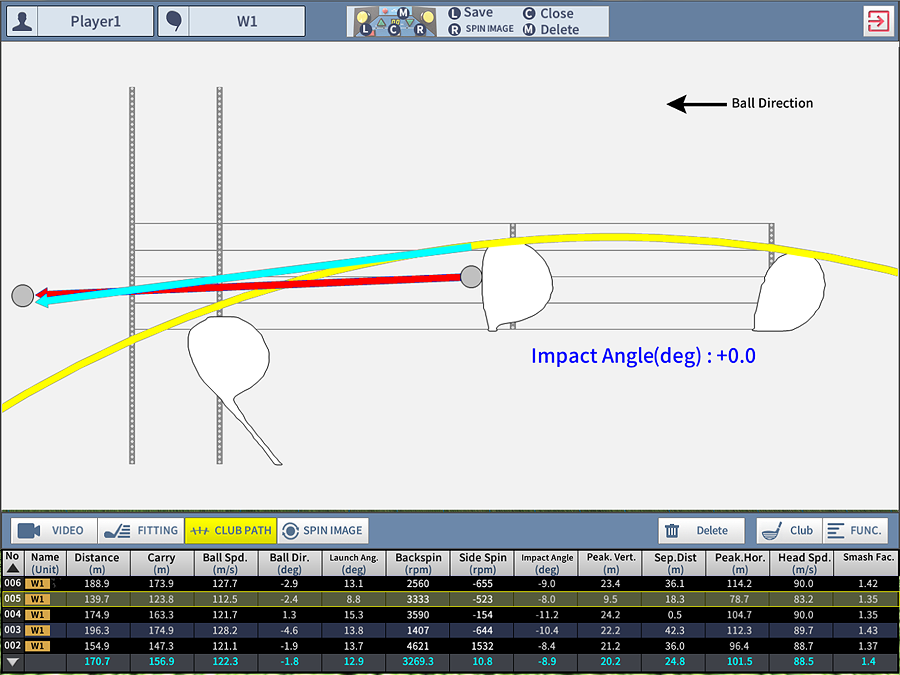
Task: Open the Club selection button
Action: (x=788, y=531)
